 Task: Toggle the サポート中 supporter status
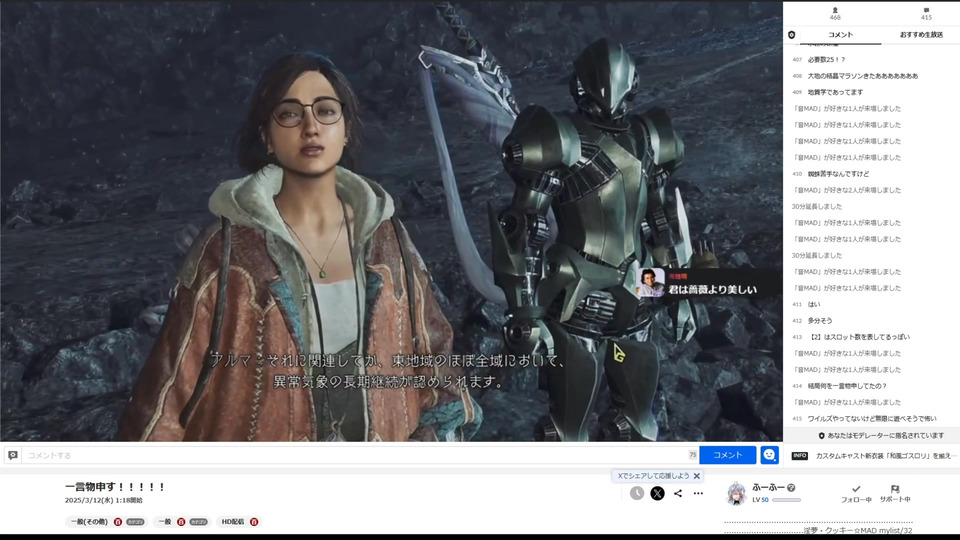(x=895, y=493)
